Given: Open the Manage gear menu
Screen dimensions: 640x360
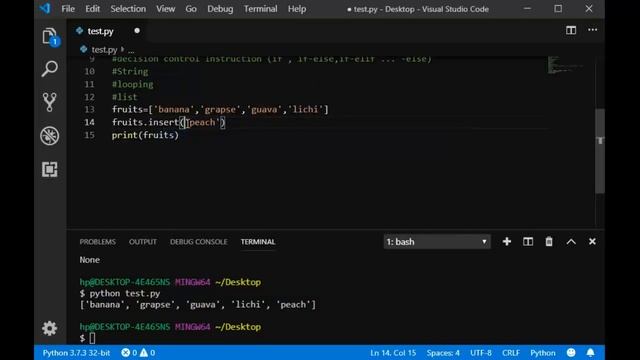Looking at the screenshot, I should click(x=50, y=328).
